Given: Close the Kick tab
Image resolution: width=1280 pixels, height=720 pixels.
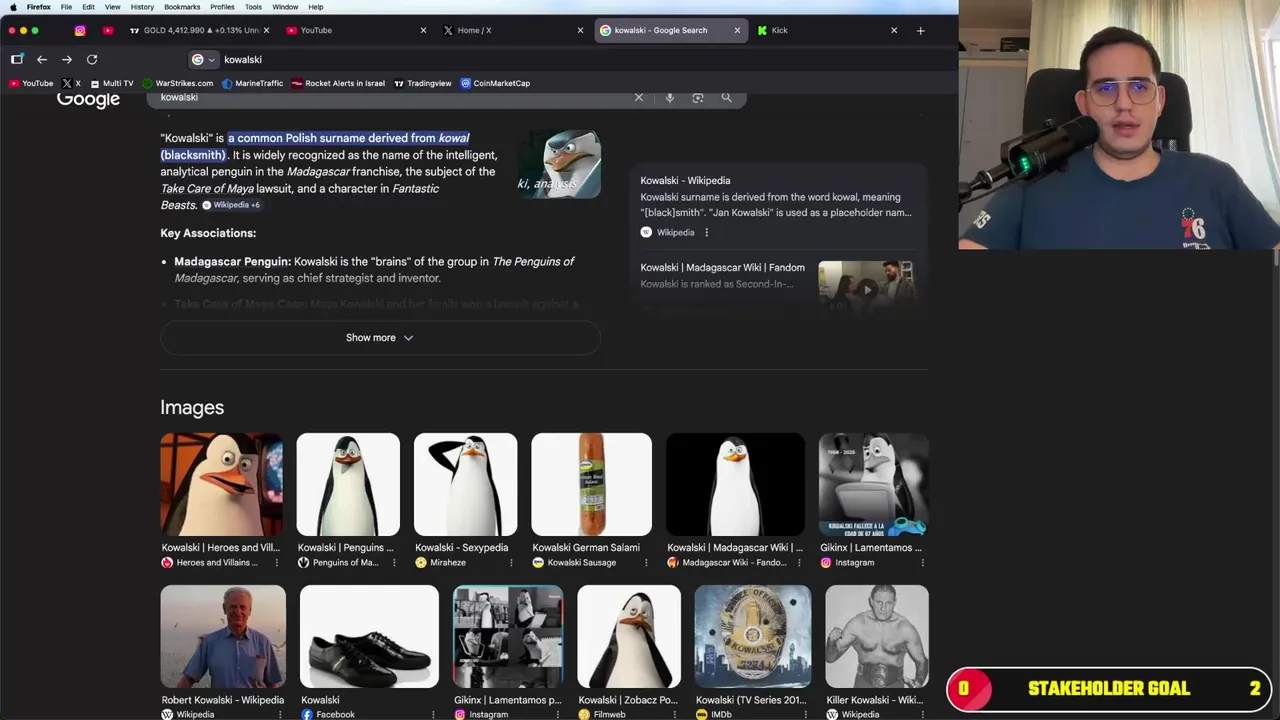Looking at the screenshot, I should [x=894, y=30].
